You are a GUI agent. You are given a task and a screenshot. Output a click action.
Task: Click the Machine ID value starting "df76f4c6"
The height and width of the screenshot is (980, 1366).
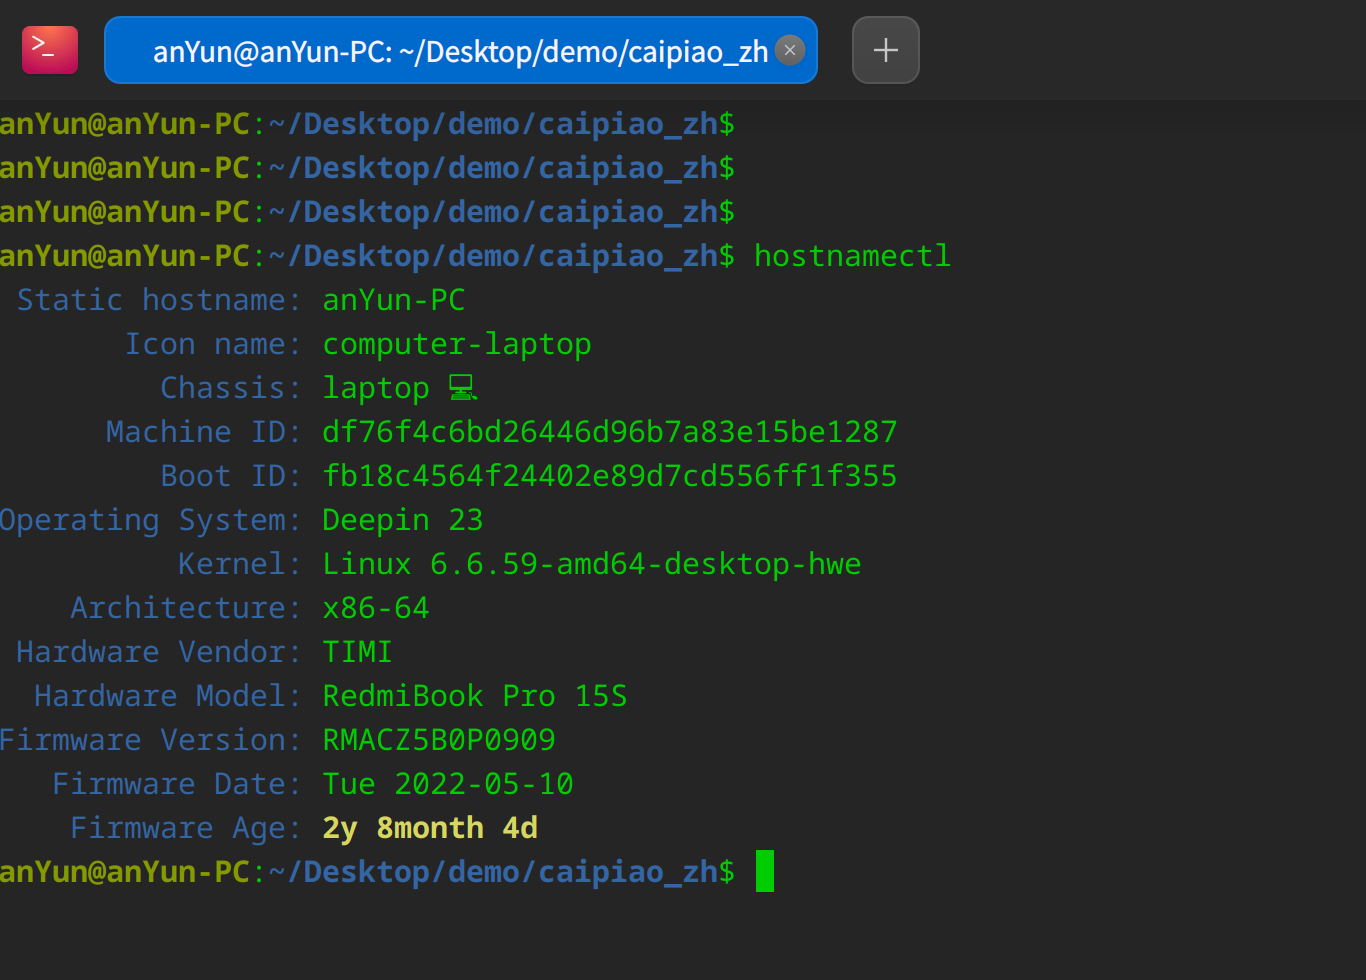[x=610, y=432]
